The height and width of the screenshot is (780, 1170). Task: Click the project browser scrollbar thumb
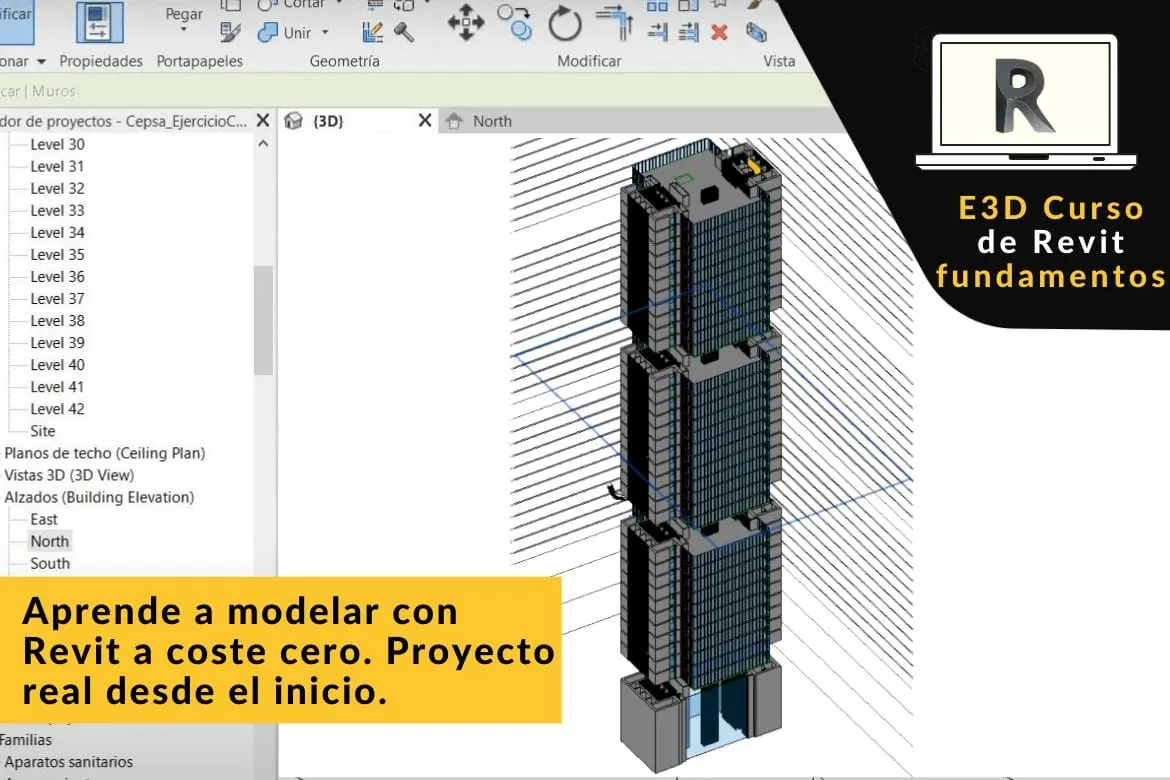click(263, 320)
